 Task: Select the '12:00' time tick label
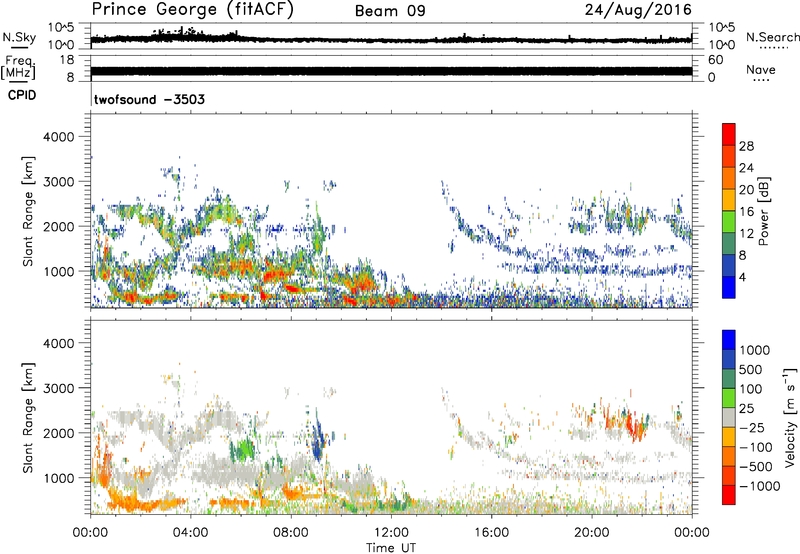click(391, 533)
